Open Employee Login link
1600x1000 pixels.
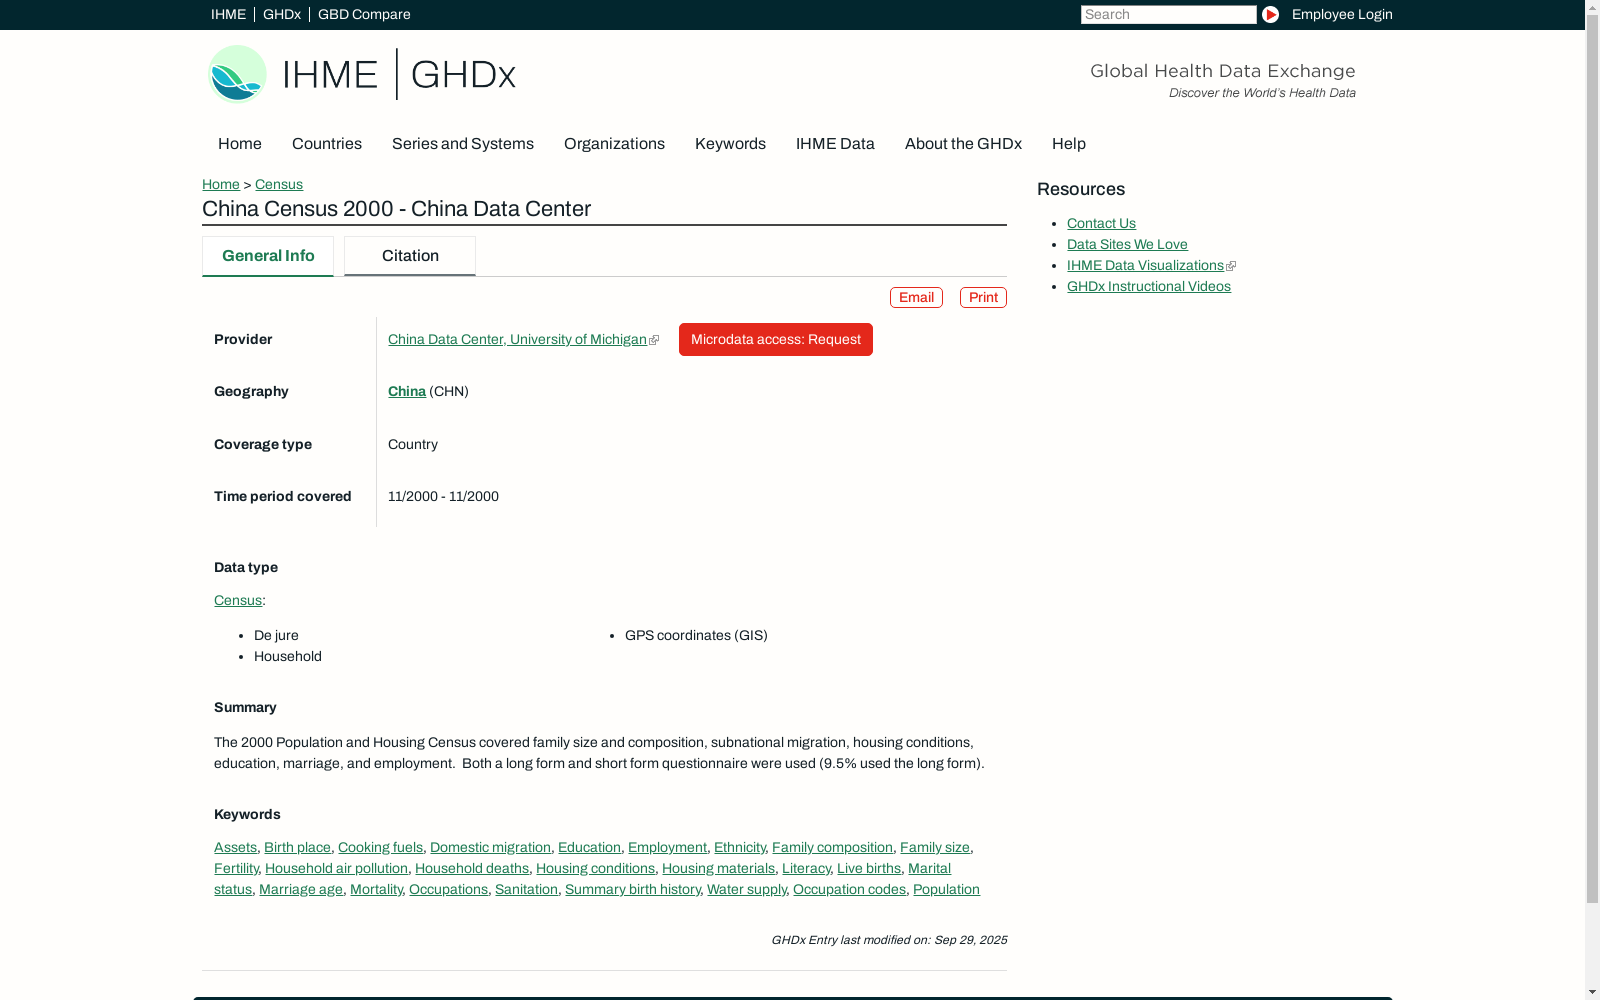[x=1342, y=14]
